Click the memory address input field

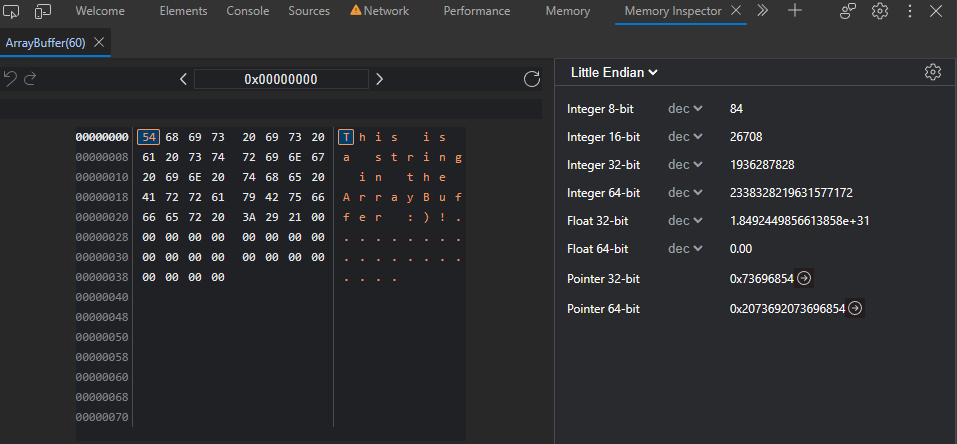point(280,79)
